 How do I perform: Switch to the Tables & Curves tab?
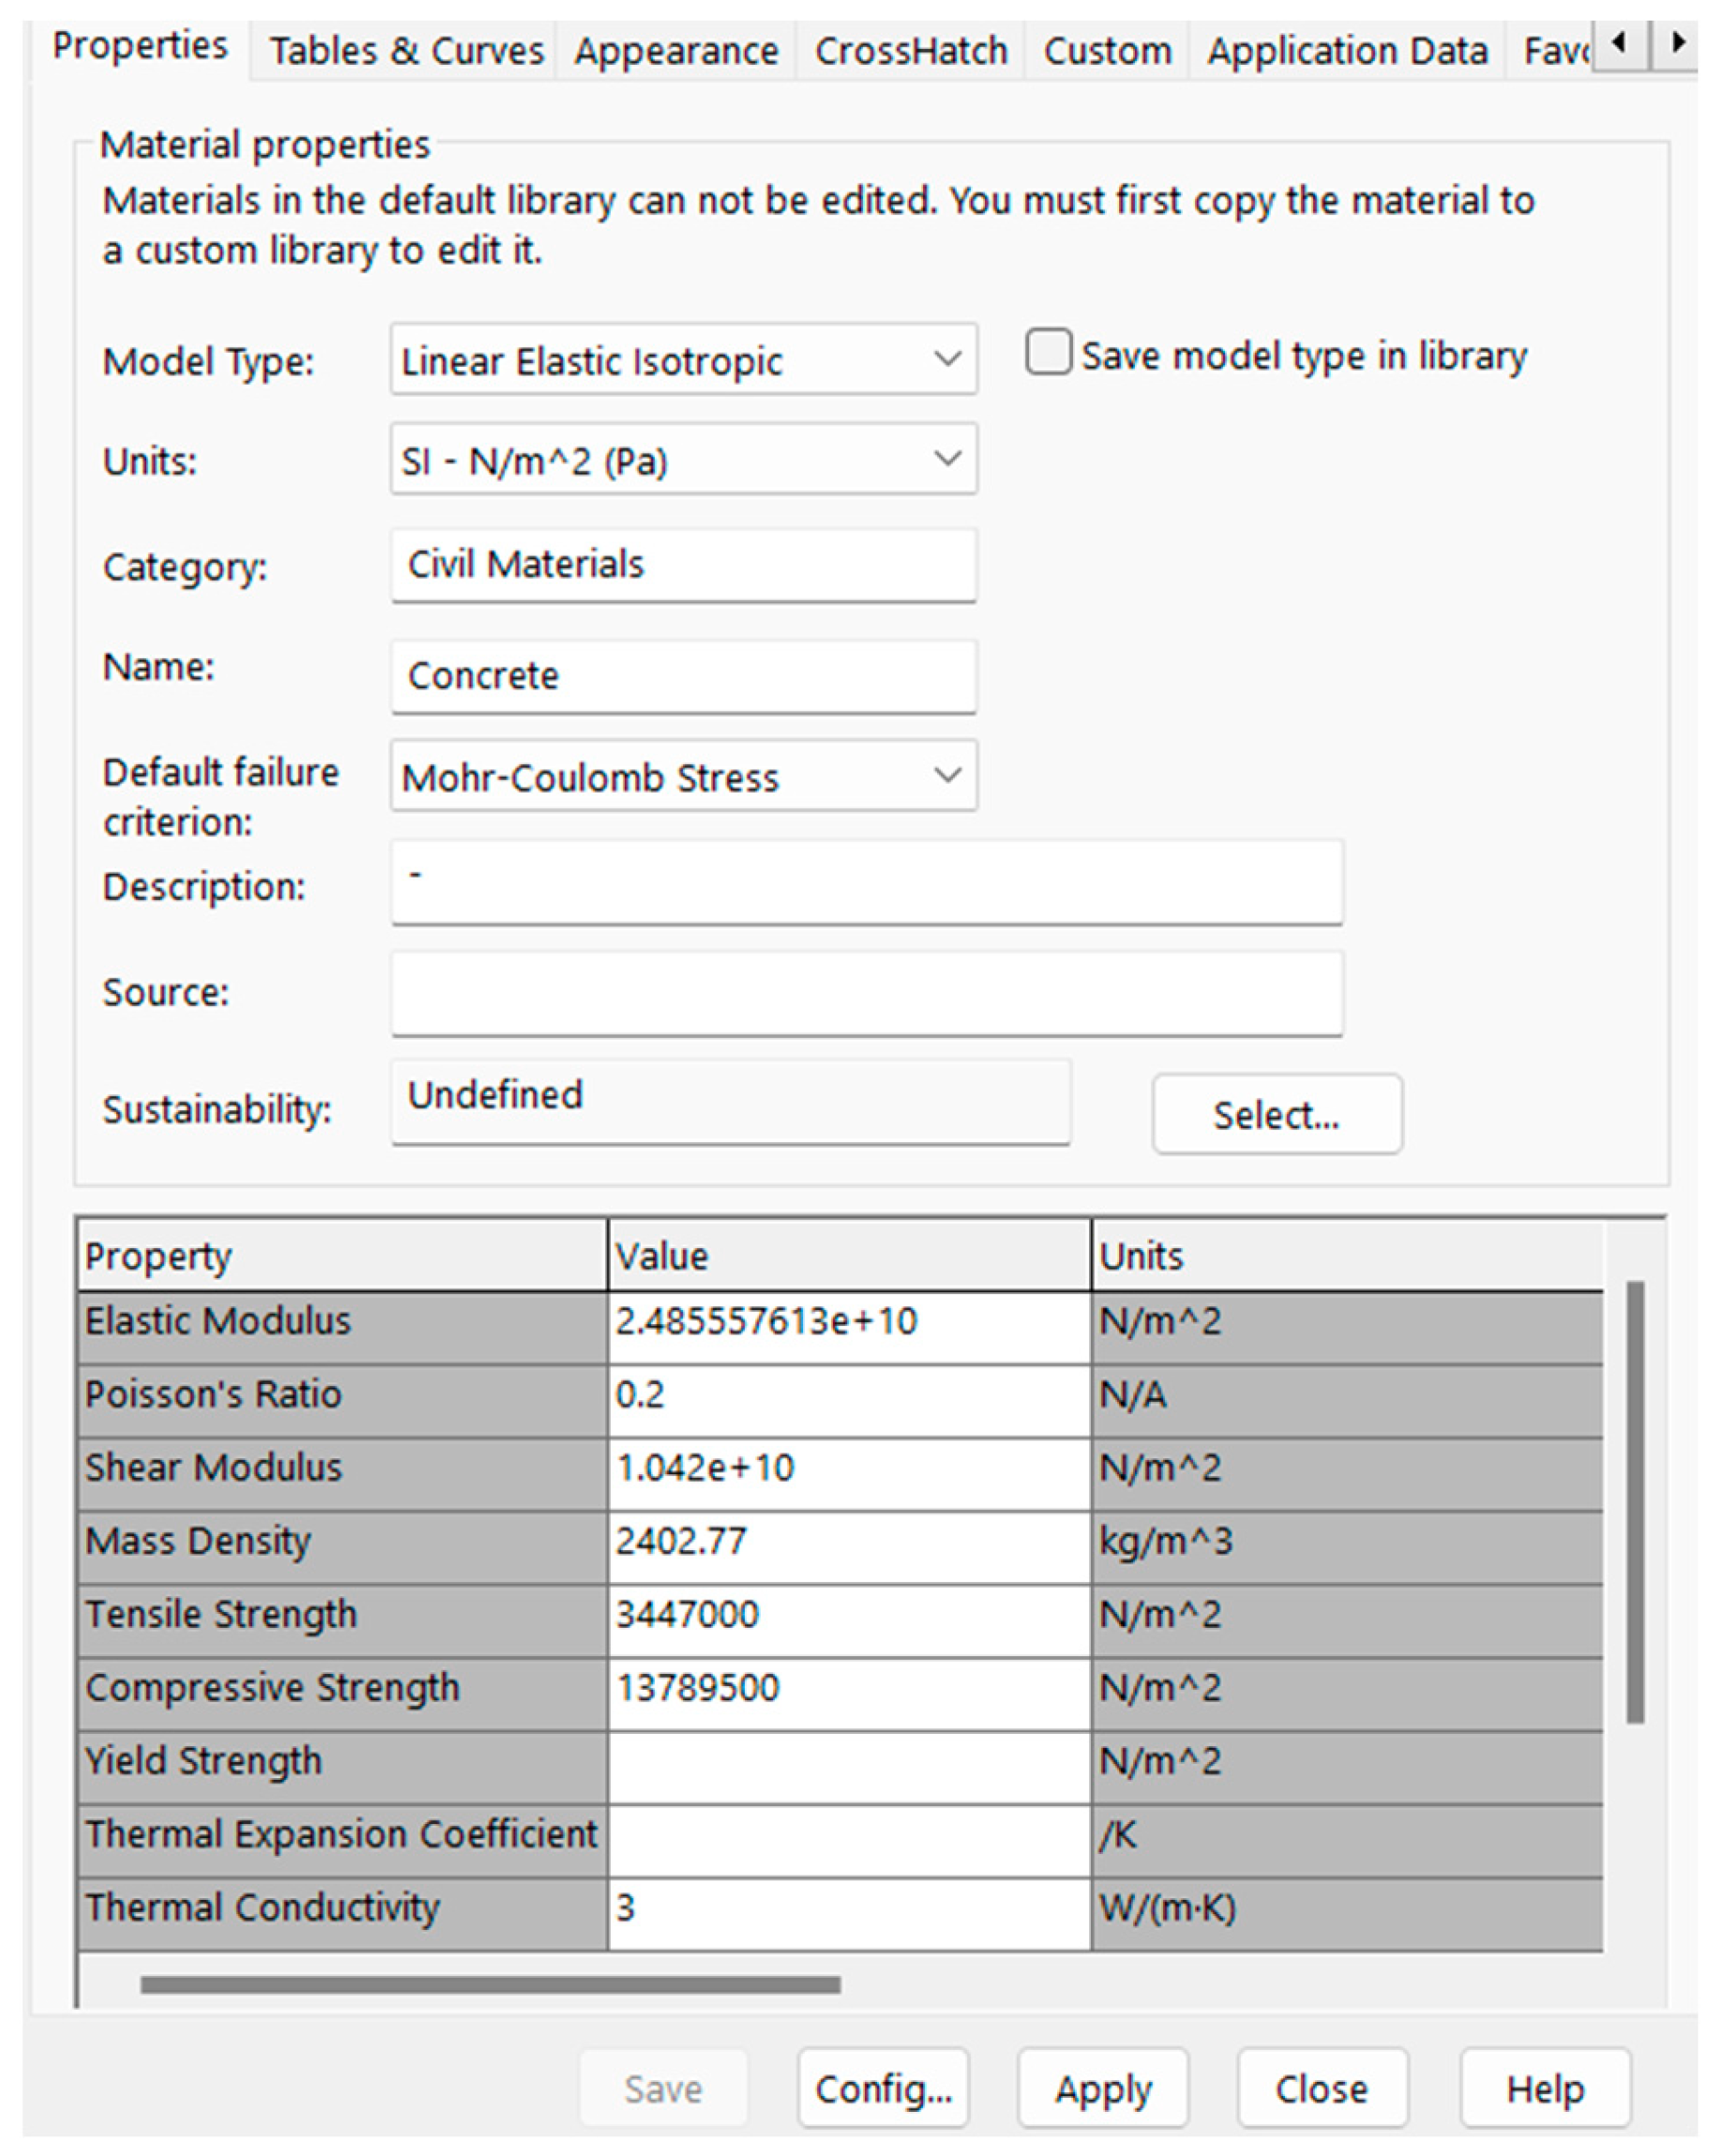point(406,50)
